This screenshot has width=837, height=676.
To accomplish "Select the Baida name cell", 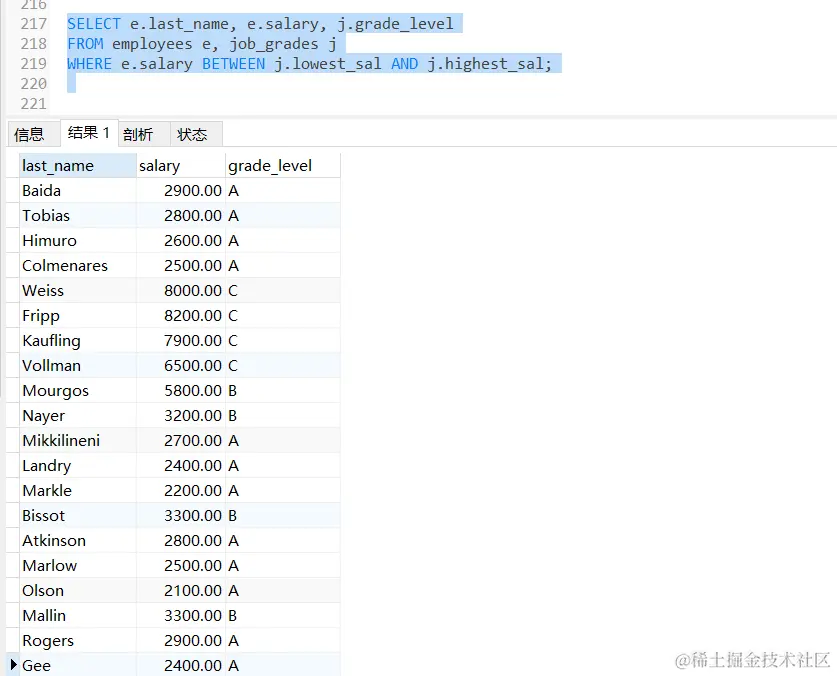I will (x=77, y=191).
